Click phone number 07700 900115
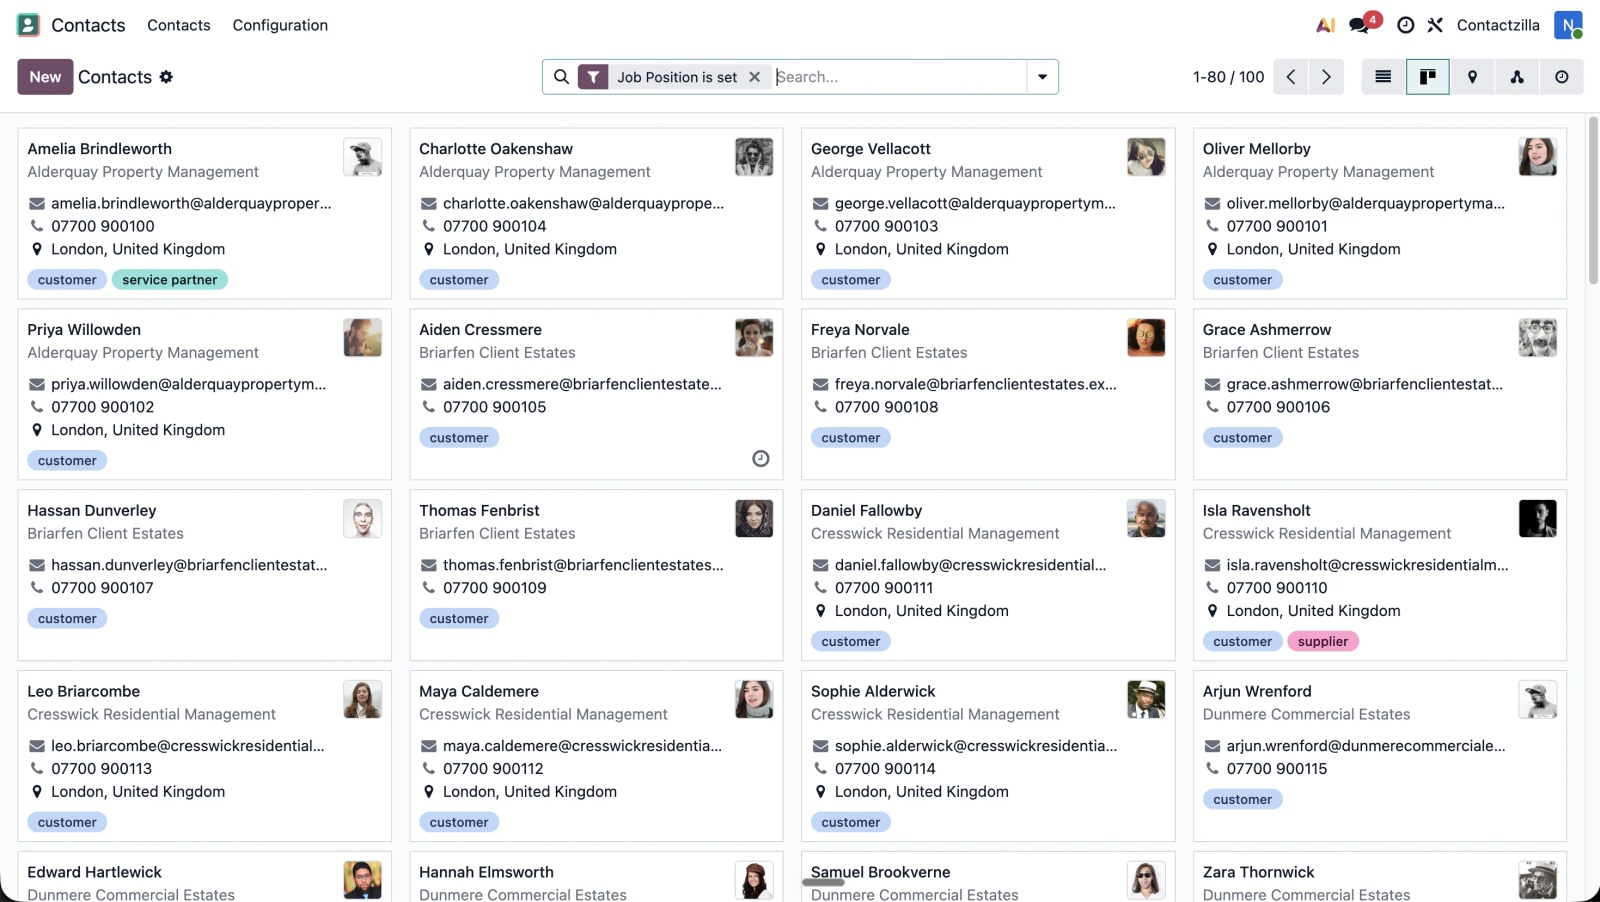 (x=1277, y=769)
